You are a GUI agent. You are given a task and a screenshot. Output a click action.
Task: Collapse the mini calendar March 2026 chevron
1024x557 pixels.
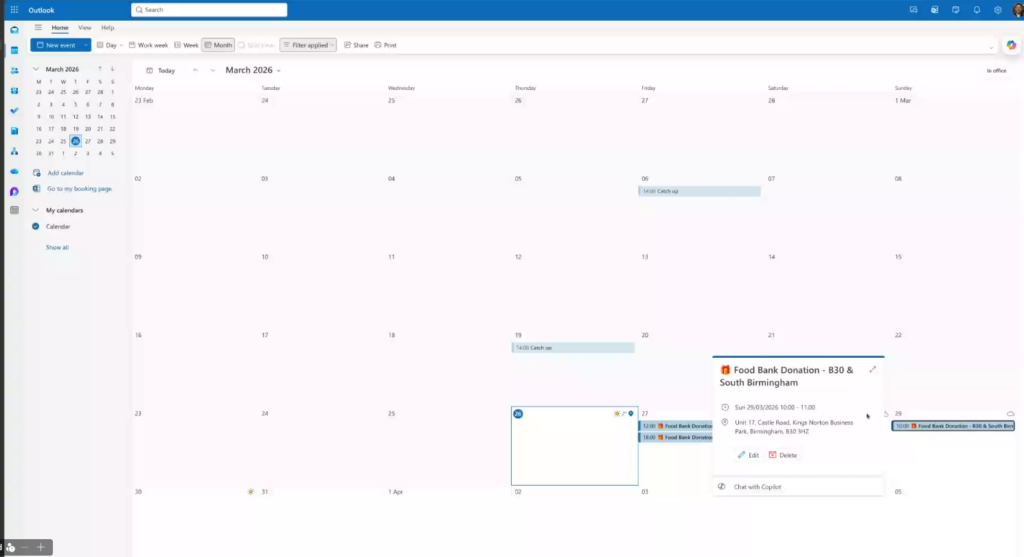[x=35, y=69]
